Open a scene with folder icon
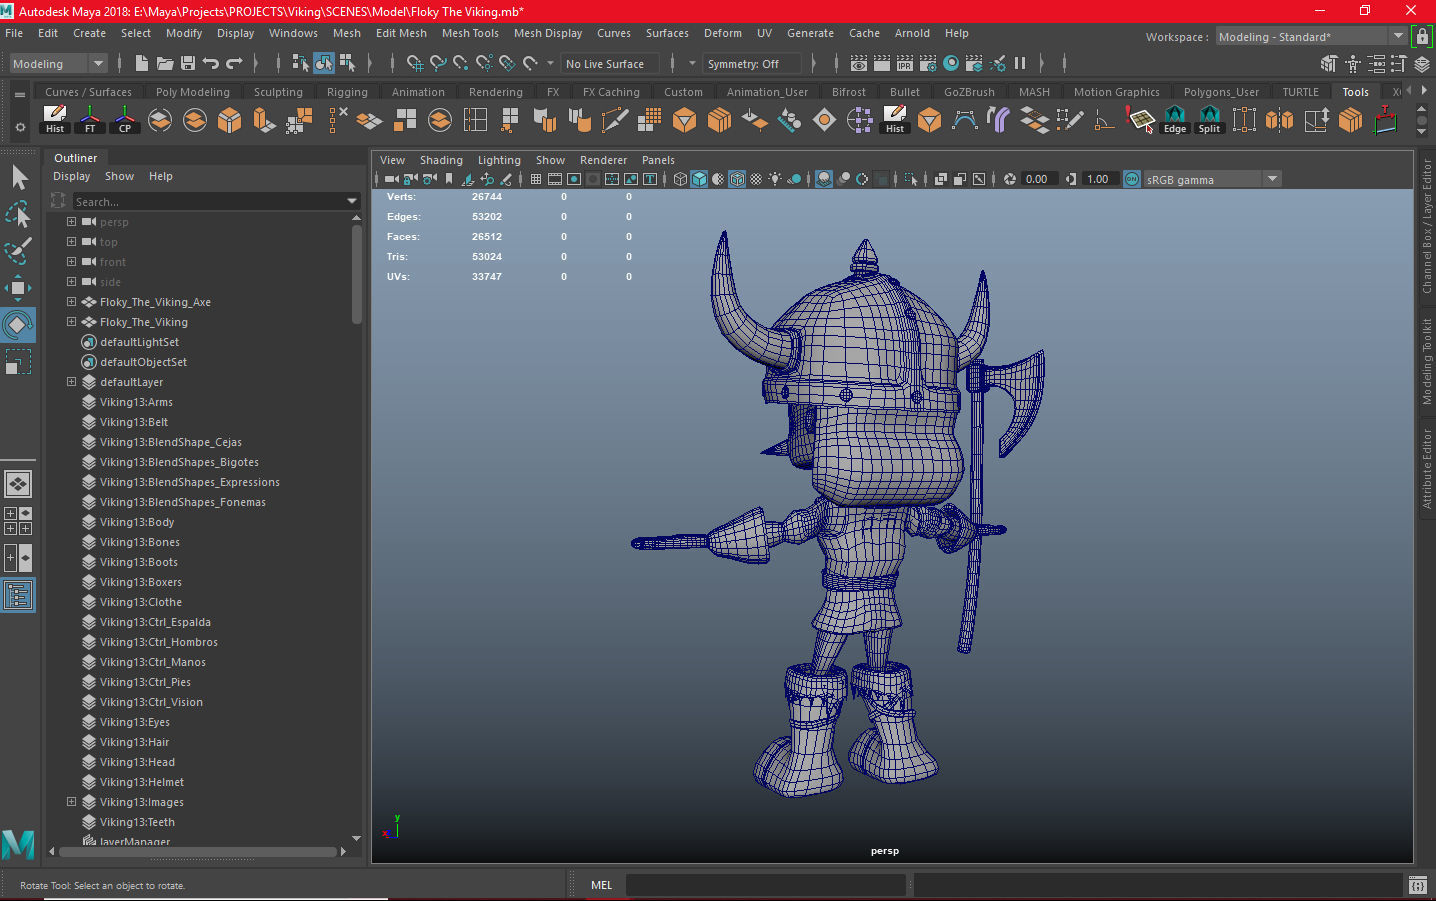1436x901 pixels. pyautogui.click(x=165, y=63)
